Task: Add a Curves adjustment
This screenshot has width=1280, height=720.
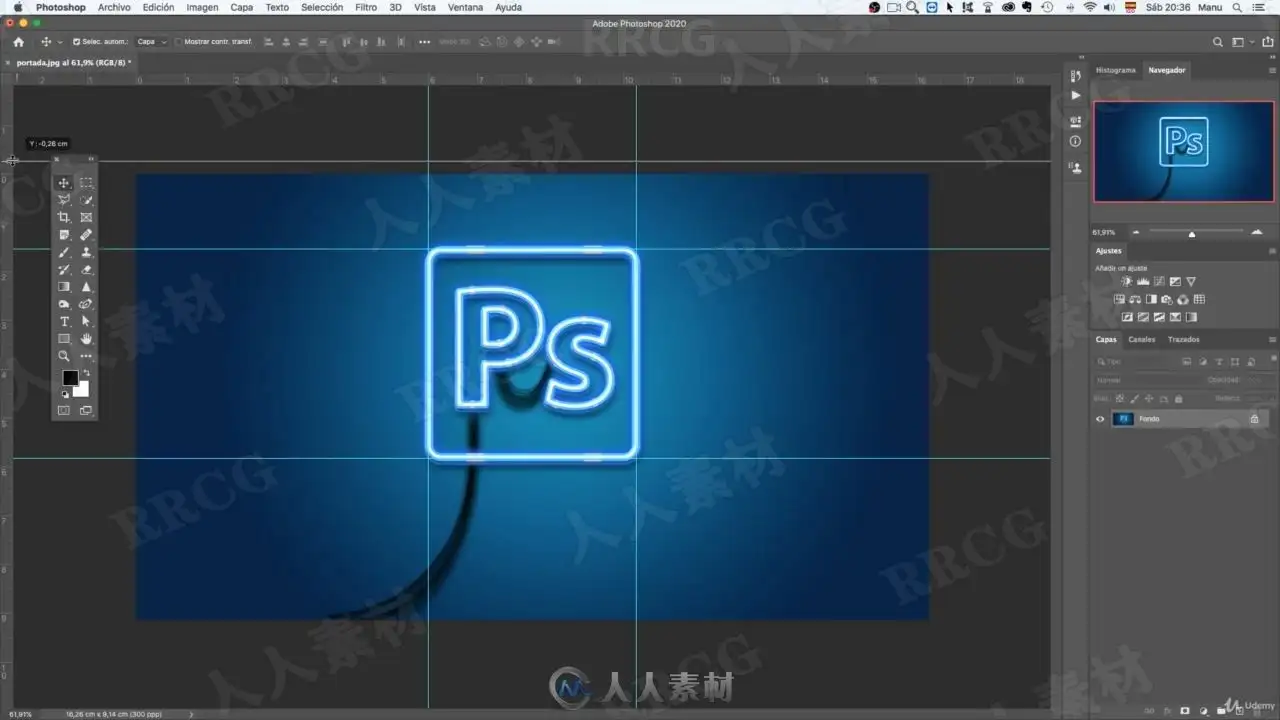Action: tap(1159, 282)
